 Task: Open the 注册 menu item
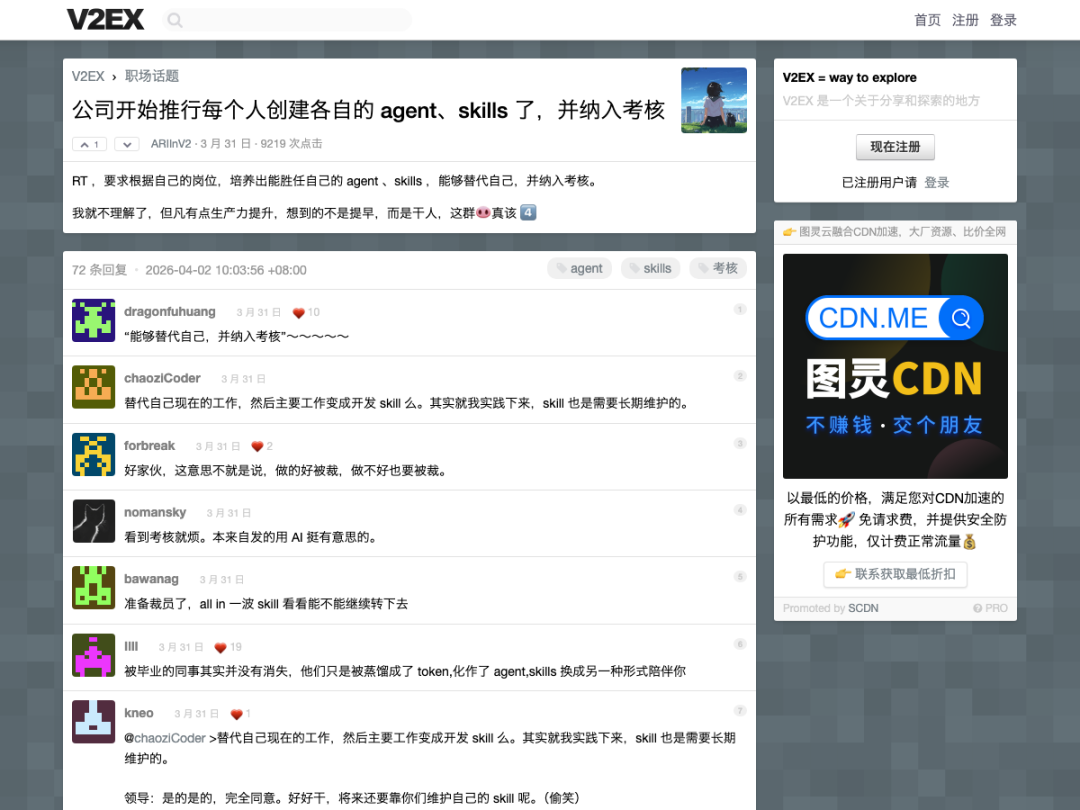(965, 19)
